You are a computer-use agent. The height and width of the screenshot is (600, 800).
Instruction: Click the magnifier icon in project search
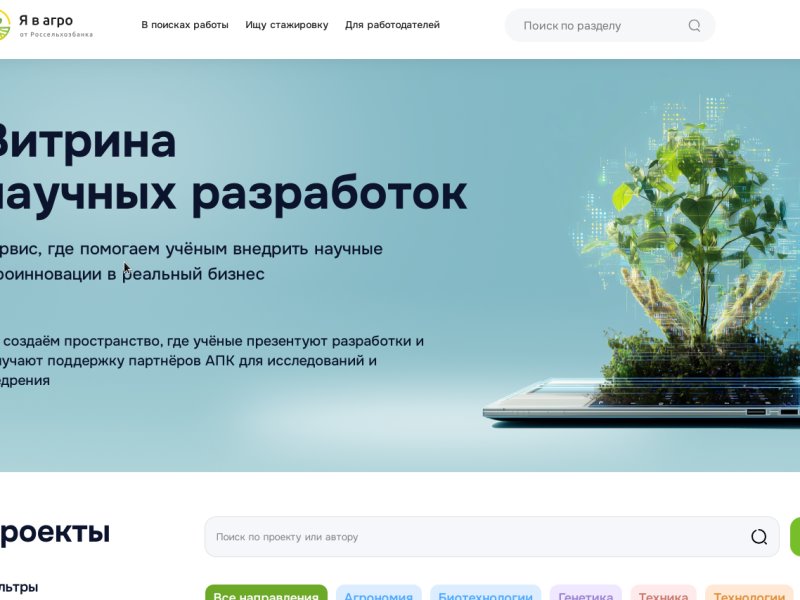pyautogui.click(x=759, y=537)
